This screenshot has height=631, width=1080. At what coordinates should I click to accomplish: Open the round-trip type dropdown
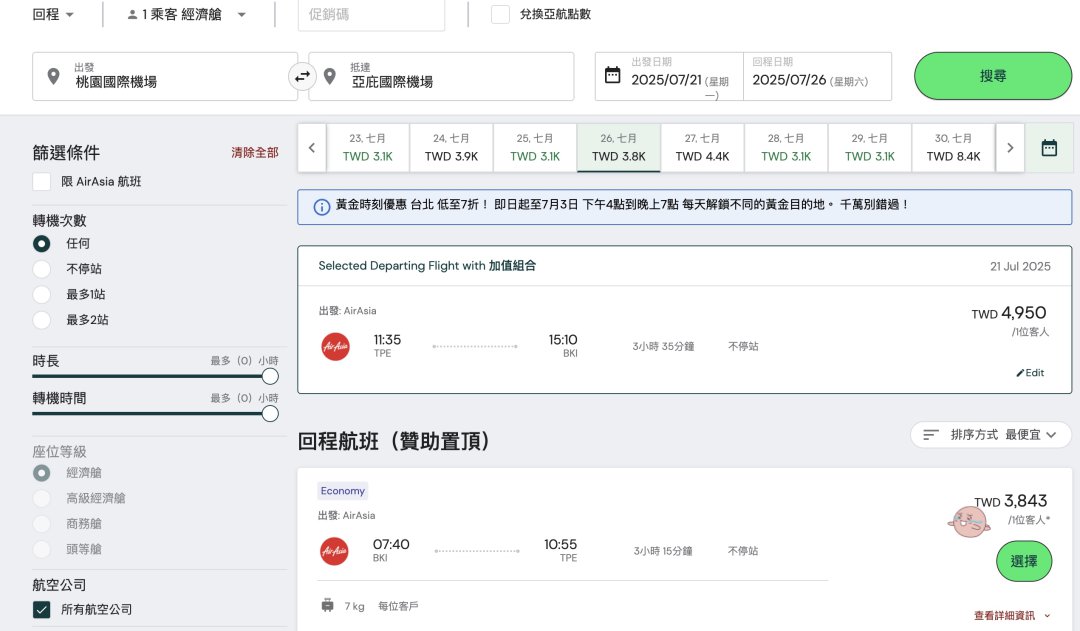(x=53, y=14)
